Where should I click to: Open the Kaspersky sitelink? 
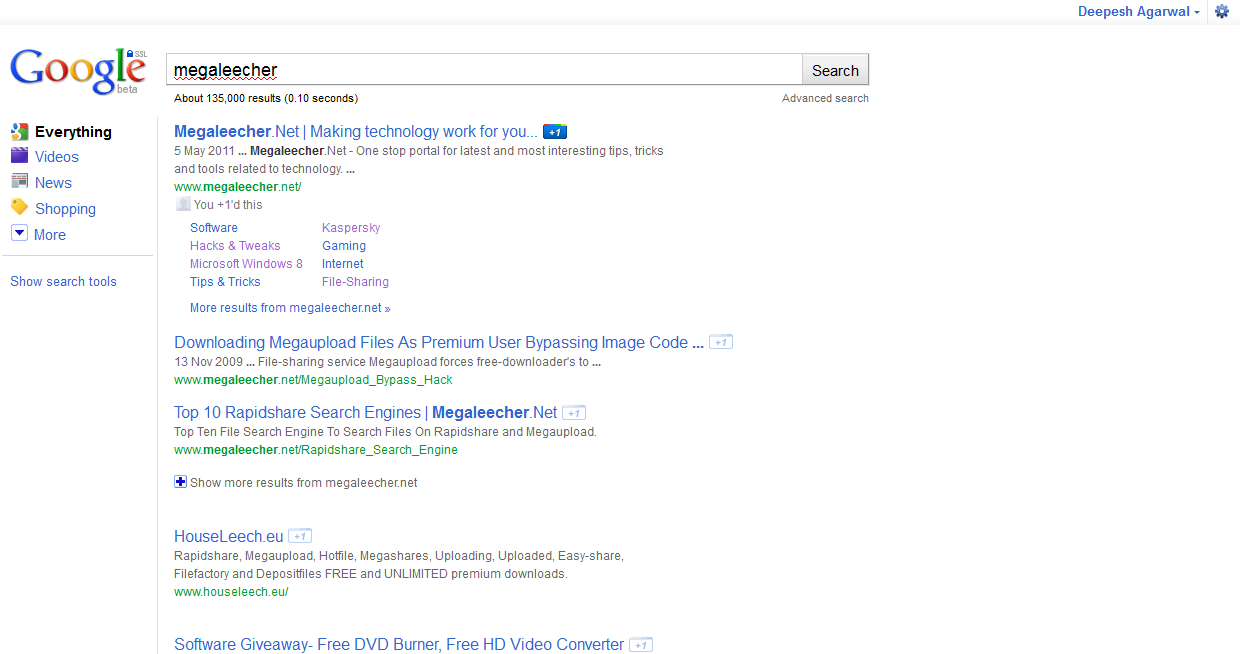(351, 227)
